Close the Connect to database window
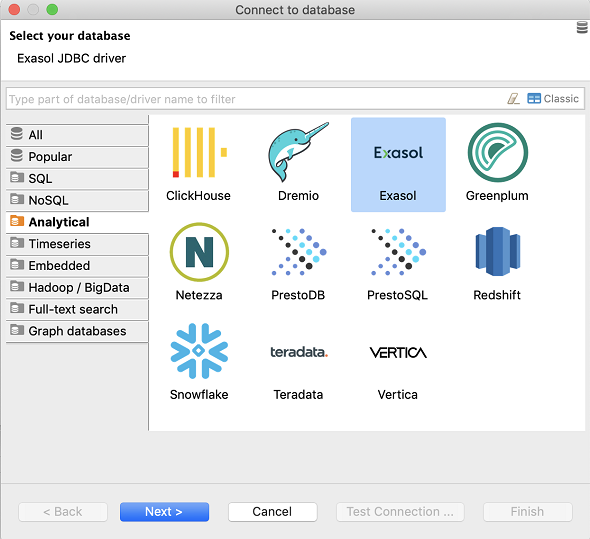Screen dimensions: 590x539 coord(14,9)
